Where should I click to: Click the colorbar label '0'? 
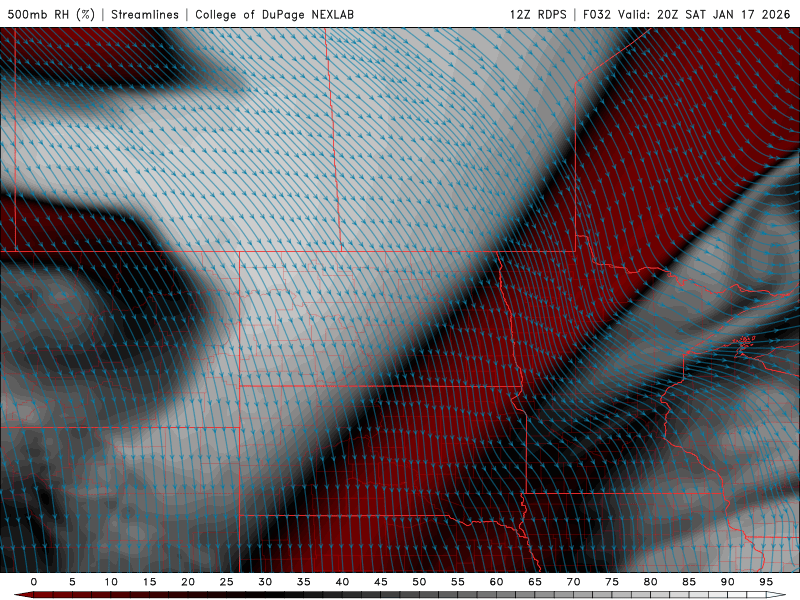point(34,582)
